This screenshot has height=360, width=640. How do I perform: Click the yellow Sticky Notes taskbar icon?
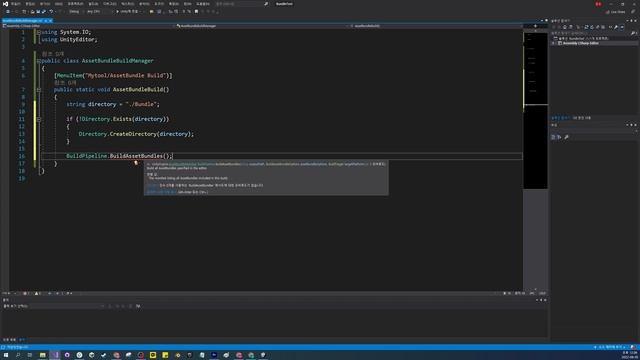165,355
